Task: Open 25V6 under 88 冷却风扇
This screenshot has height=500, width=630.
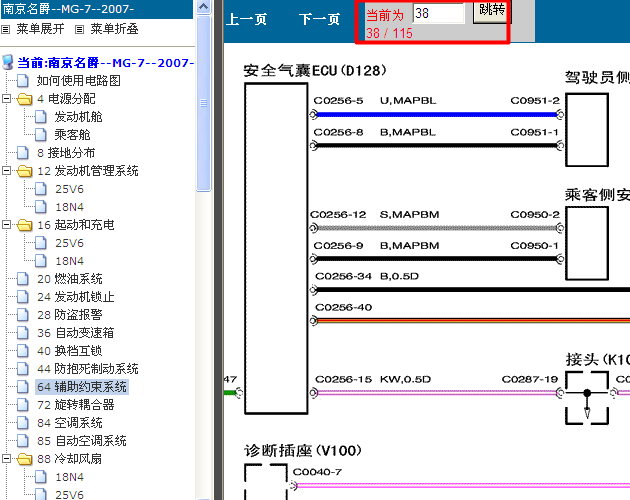Action: point(69,495)
